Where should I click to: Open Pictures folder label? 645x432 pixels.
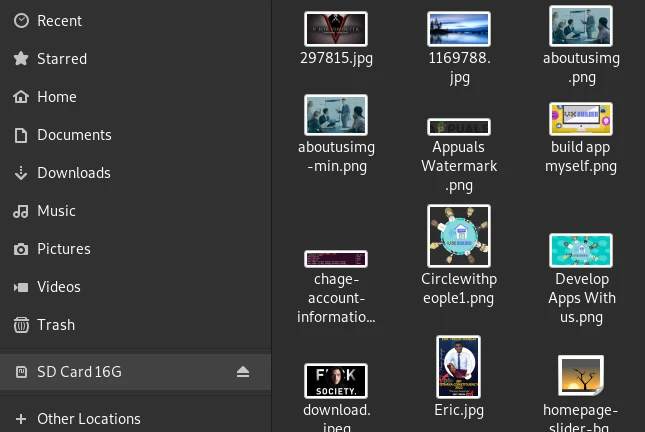pos(64,249)
